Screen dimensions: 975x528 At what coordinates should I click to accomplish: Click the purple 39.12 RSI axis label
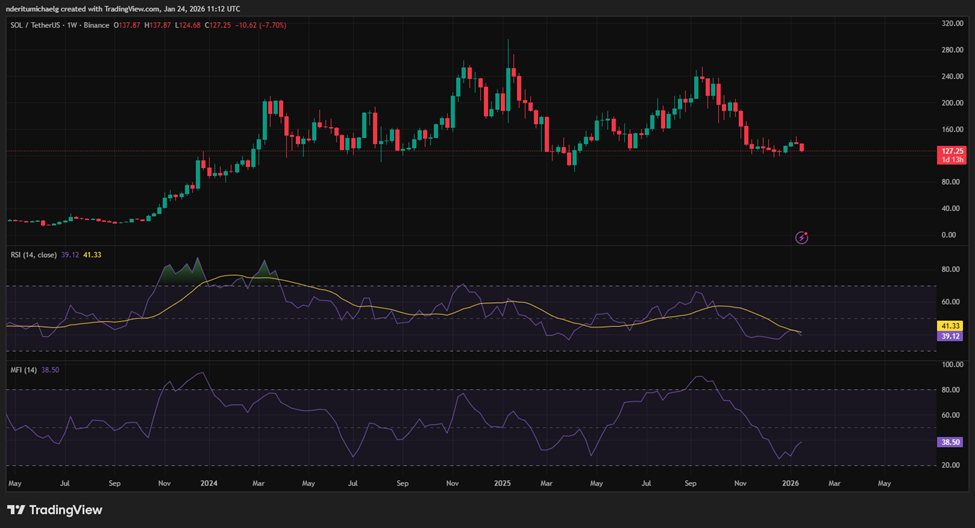pos(951,336)
